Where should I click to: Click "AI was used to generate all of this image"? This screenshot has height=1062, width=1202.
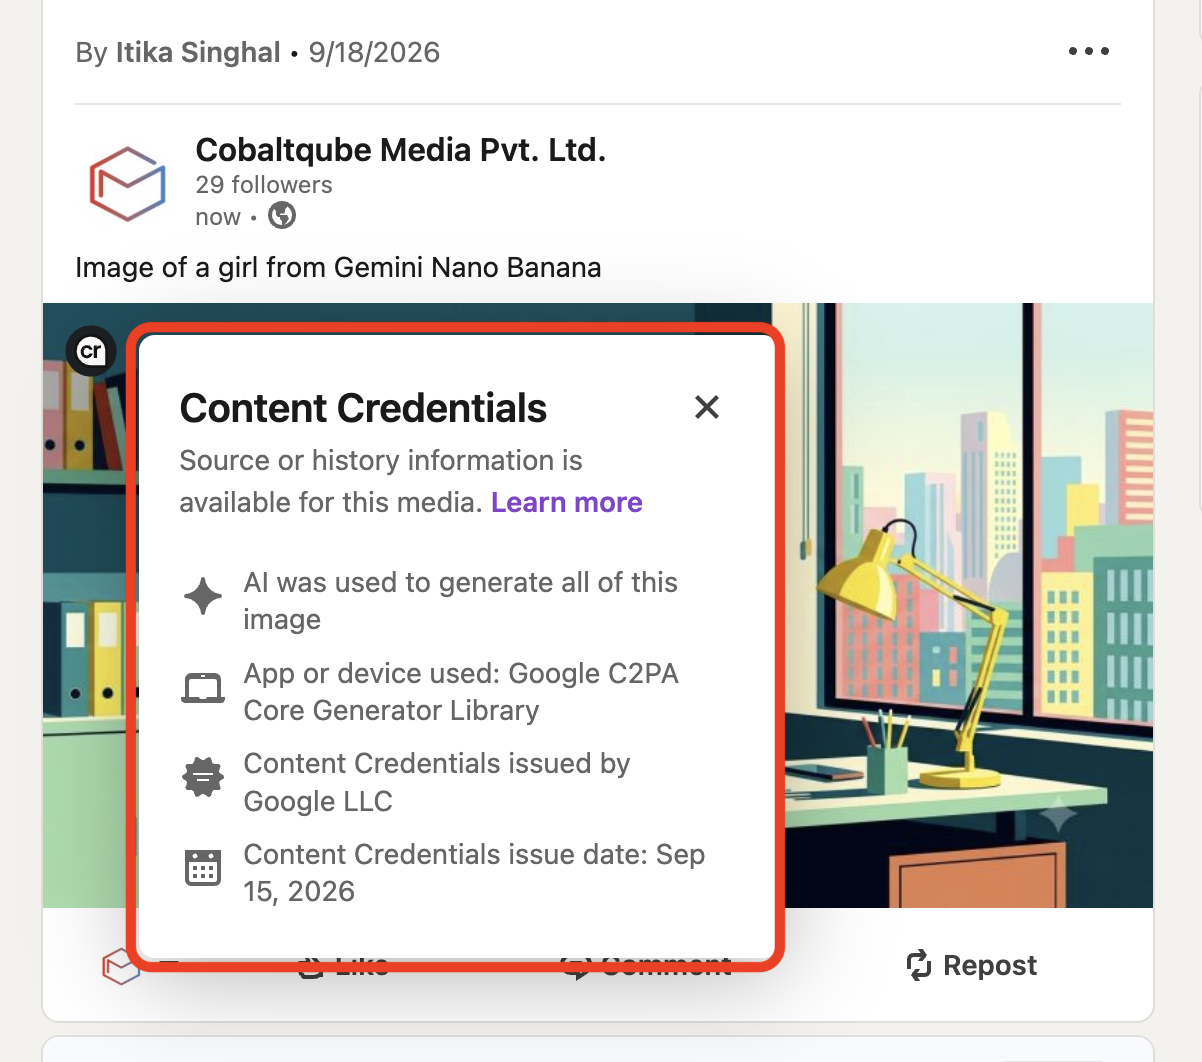point(461,601)
